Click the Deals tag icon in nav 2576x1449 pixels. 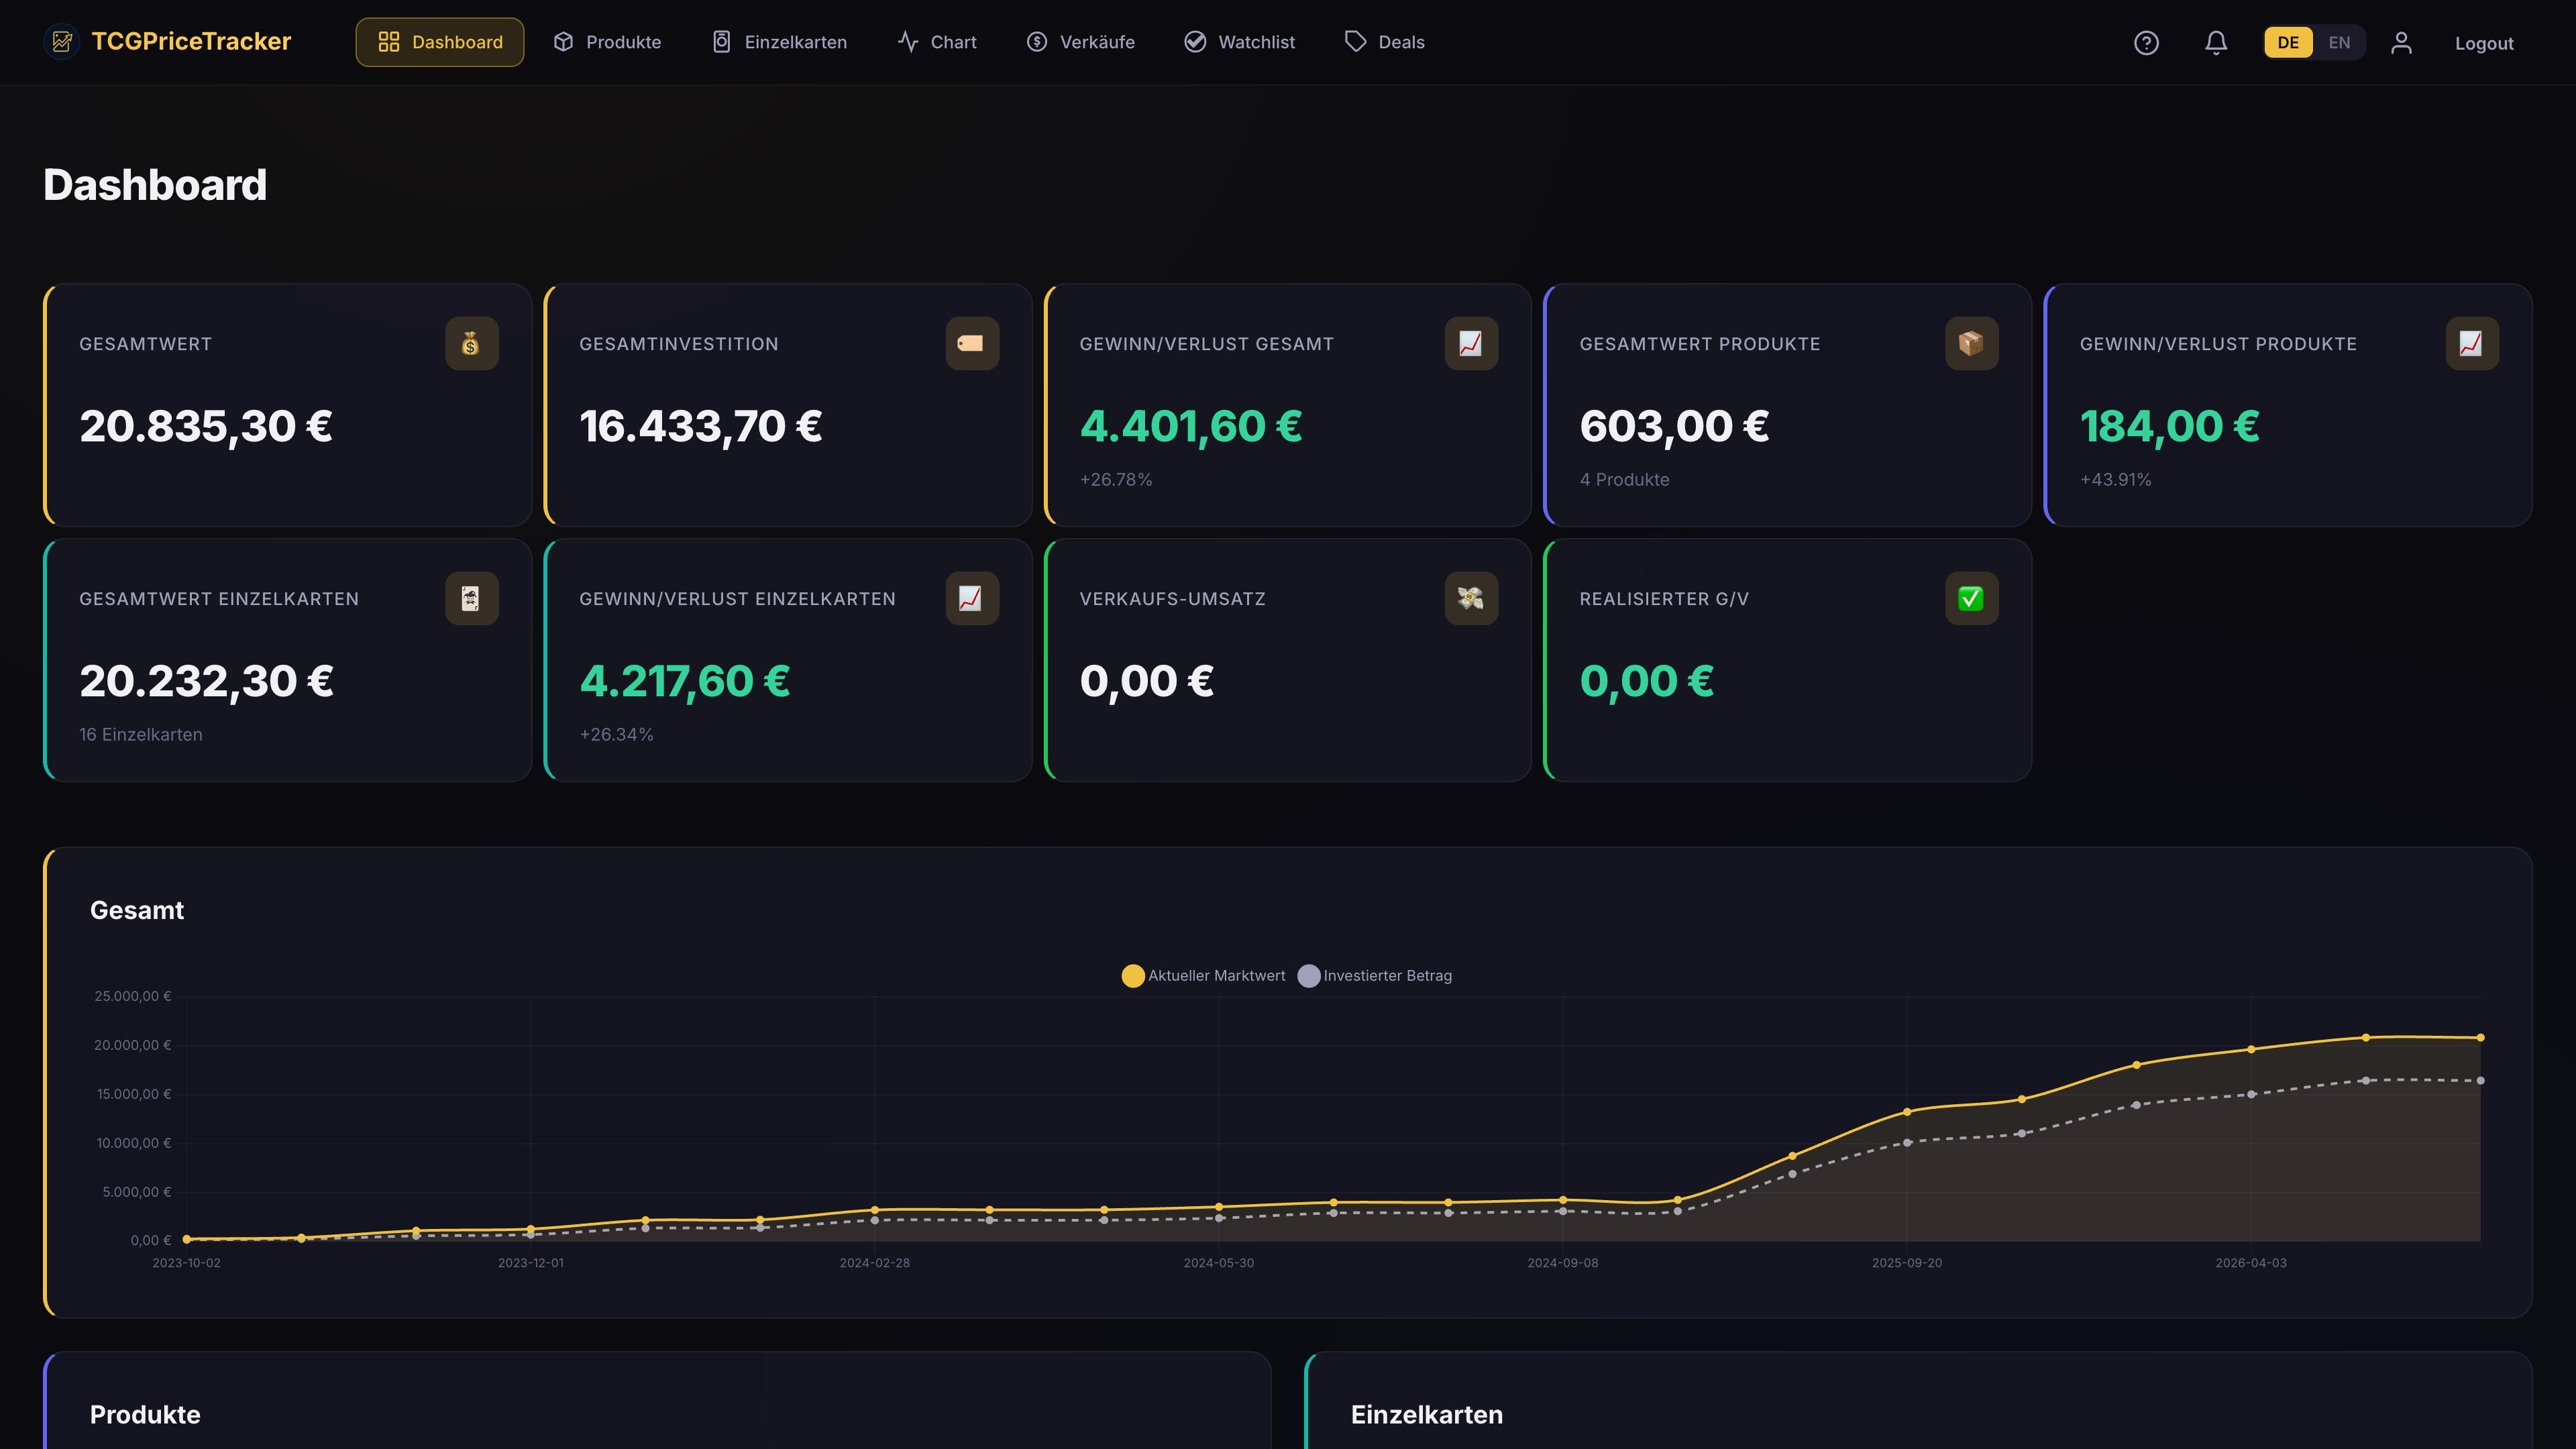tap(1355, 42)
